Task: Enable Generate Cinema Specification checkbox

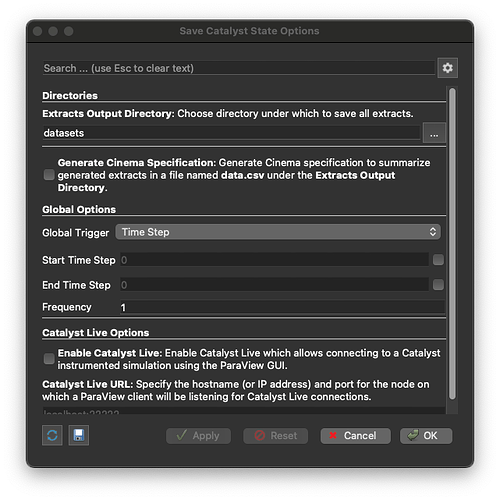Action: (49, 175)
